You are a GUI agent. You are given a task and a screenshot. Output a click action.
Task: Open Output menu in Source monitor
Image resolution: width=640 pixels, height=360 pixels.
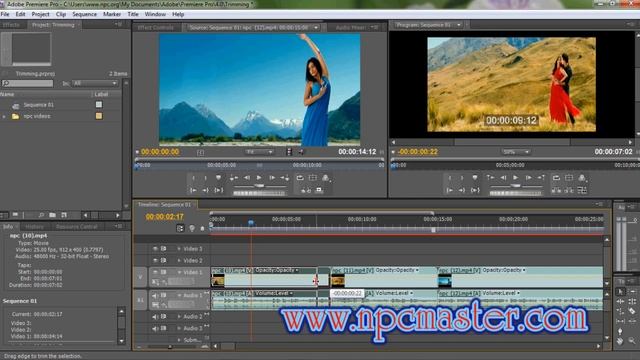tap(326, 178)
